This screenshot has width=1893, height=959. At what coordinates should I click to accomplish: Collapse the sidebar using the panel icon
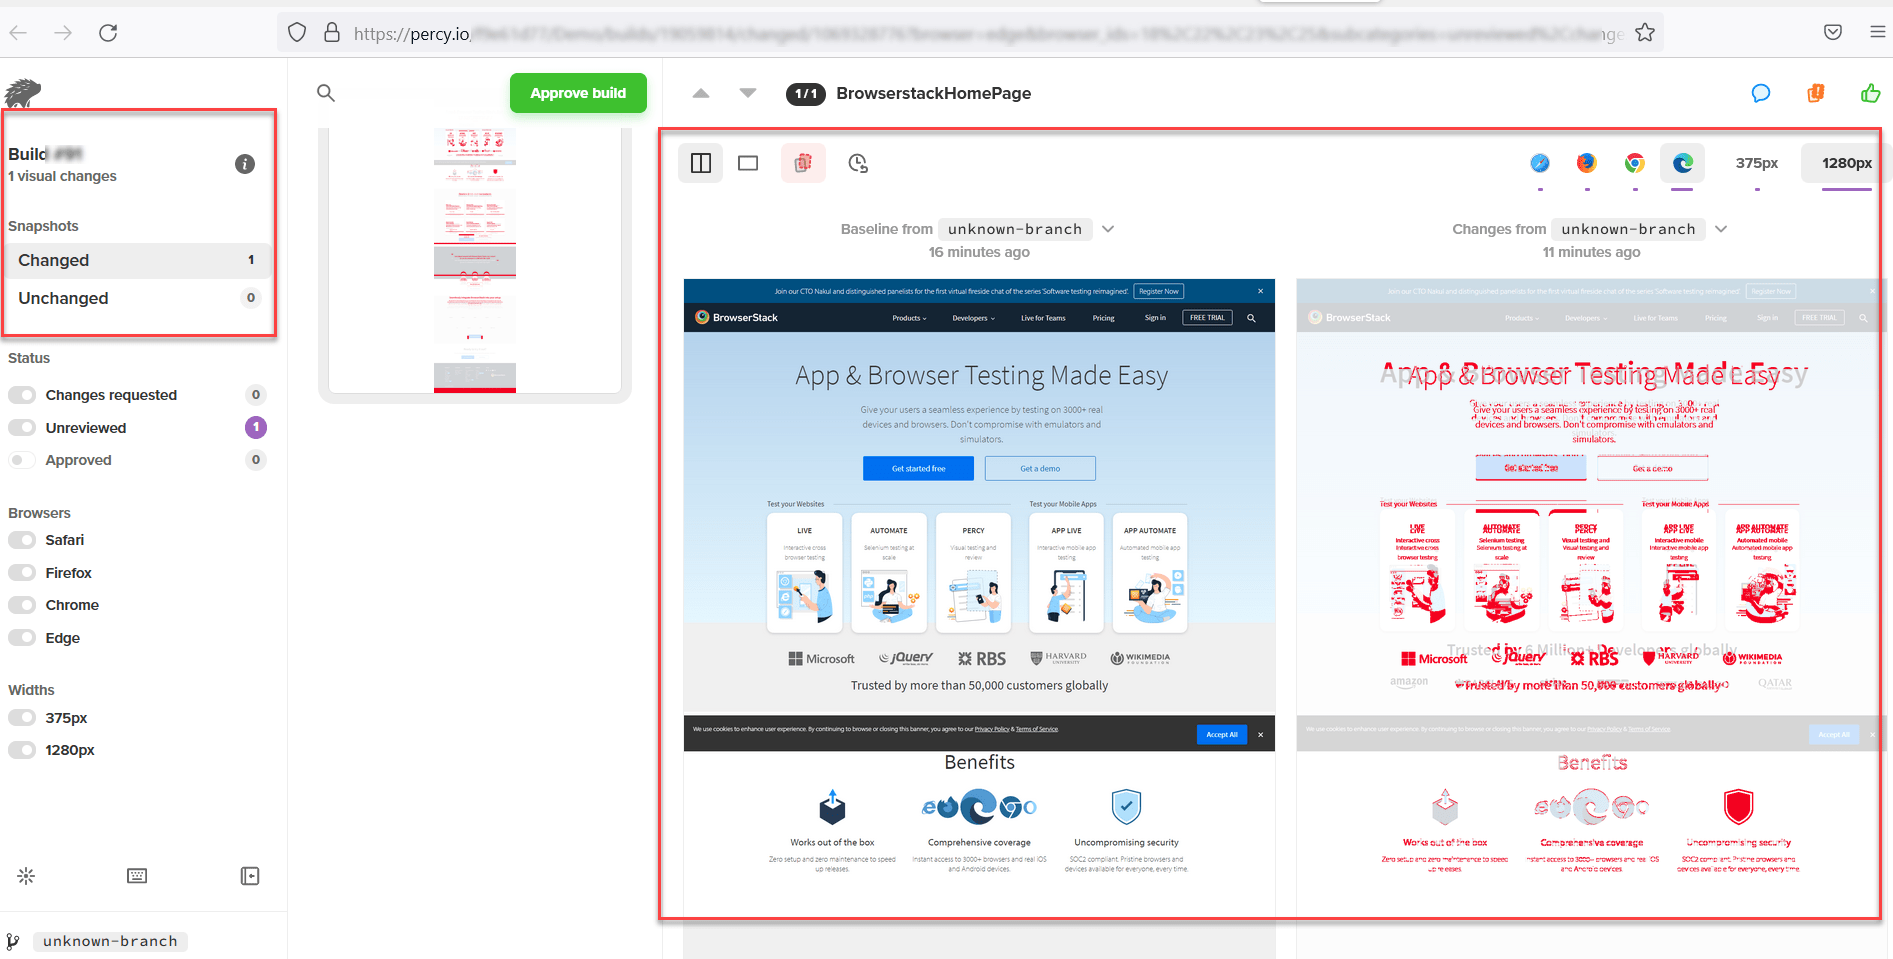250,876
